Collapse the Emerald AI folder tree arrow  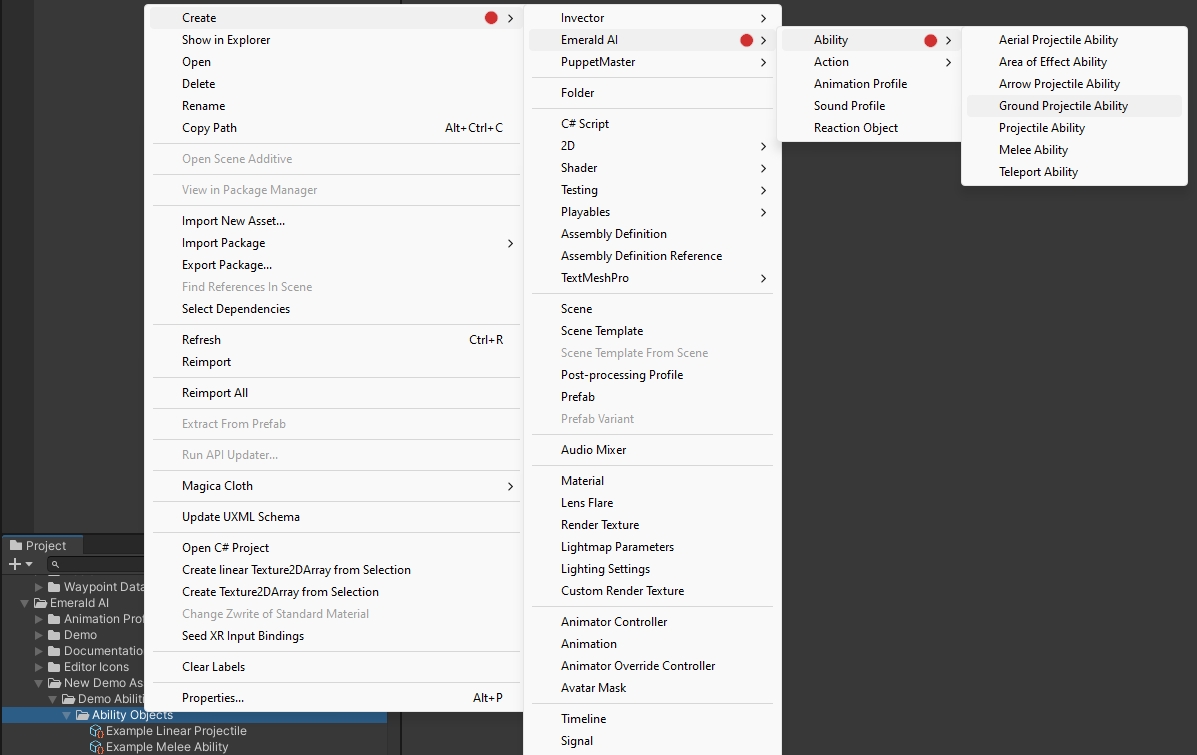[x=25, y=603]
